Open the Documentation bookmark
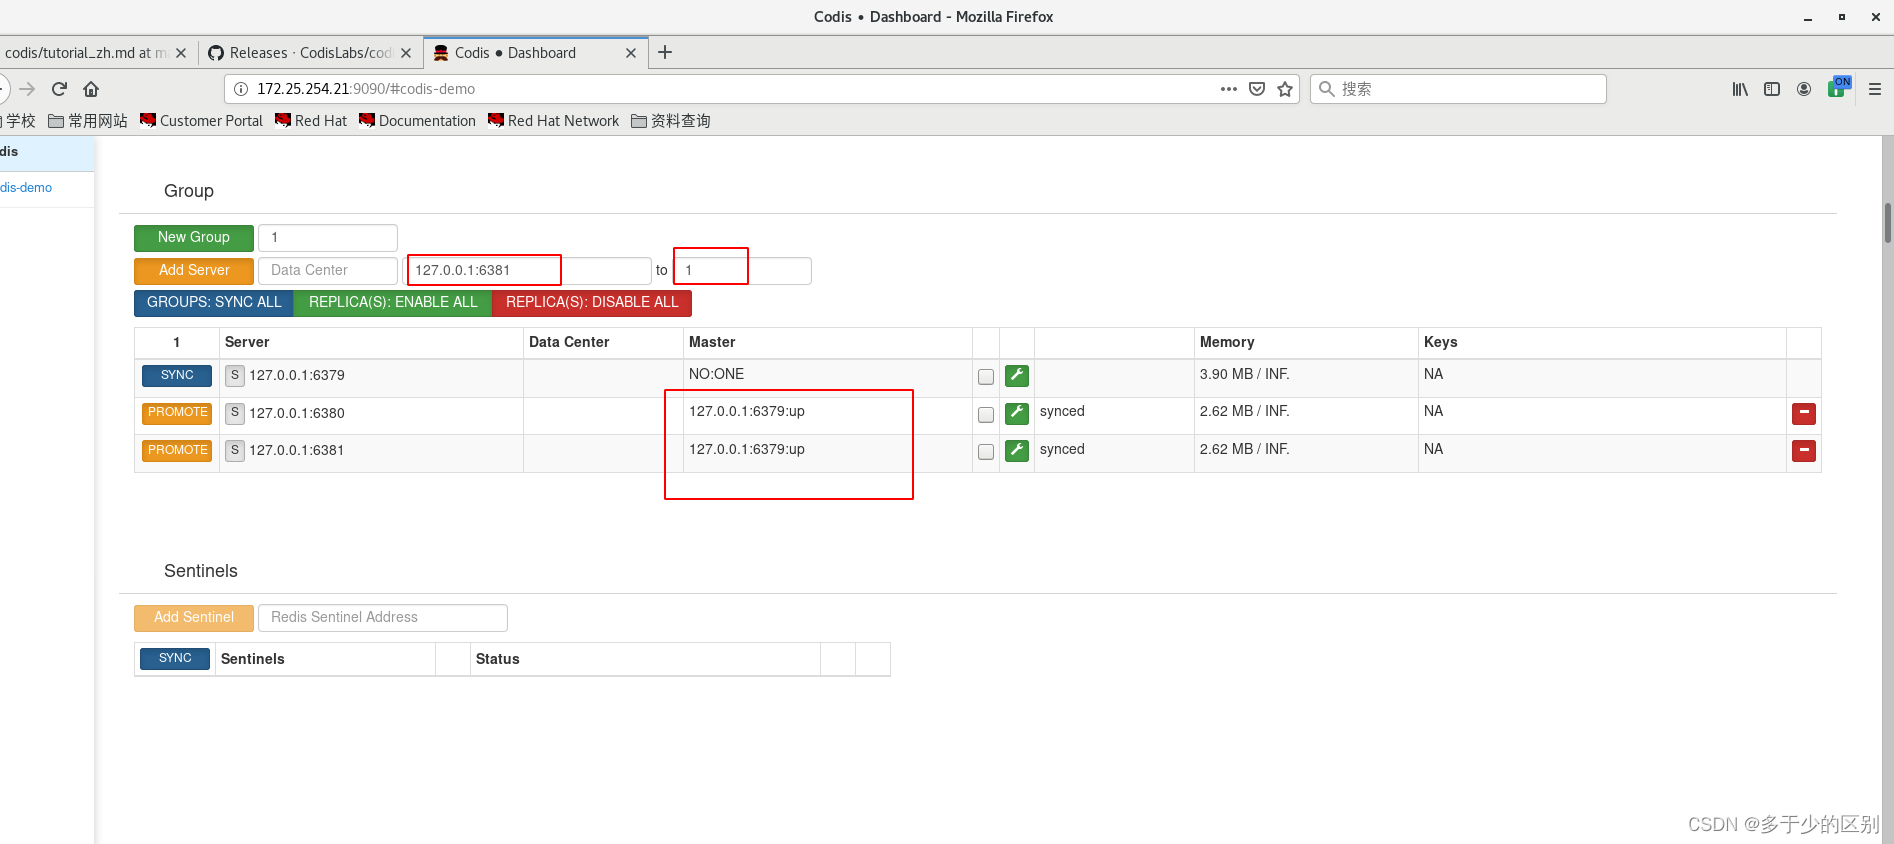 click(417, 121)
